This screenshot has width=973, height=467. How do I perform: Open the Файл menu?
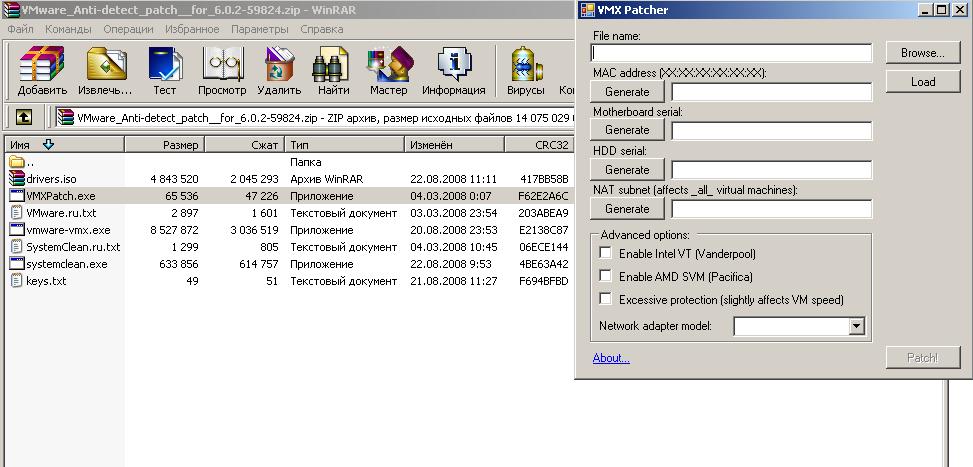20,29
